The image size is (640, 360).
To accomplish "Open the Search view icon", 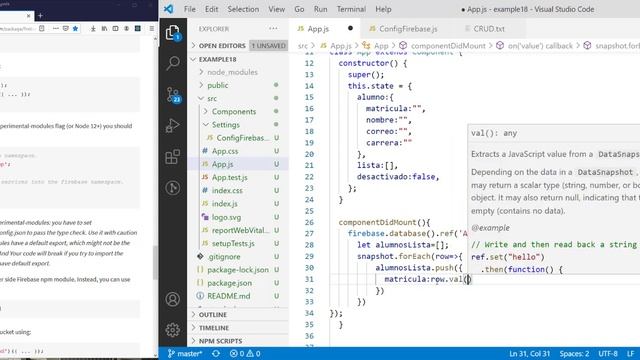I will pyautogui.click(x=173, y=63).
